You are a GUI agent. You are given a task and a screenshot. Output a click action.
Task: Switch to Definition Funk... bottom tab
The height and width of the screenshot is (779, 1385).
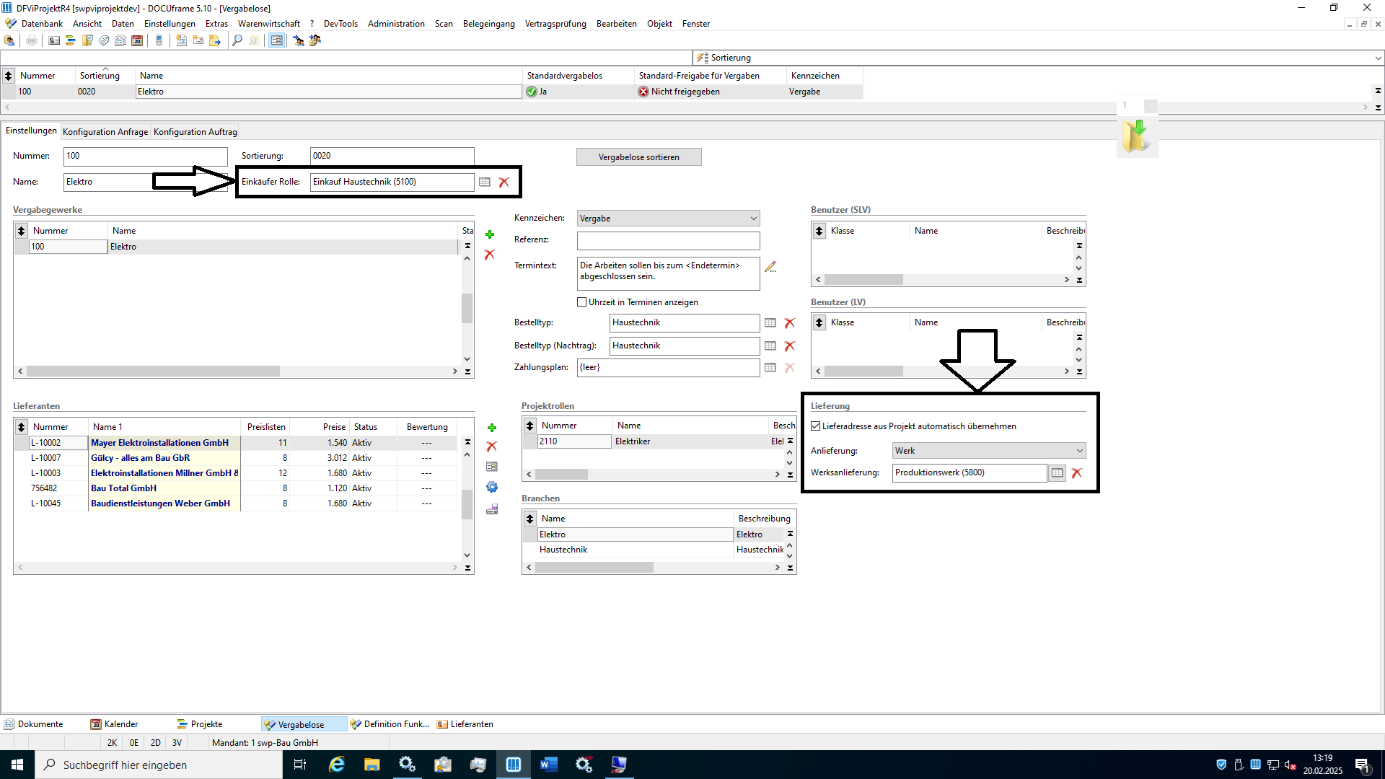[389, 724]
